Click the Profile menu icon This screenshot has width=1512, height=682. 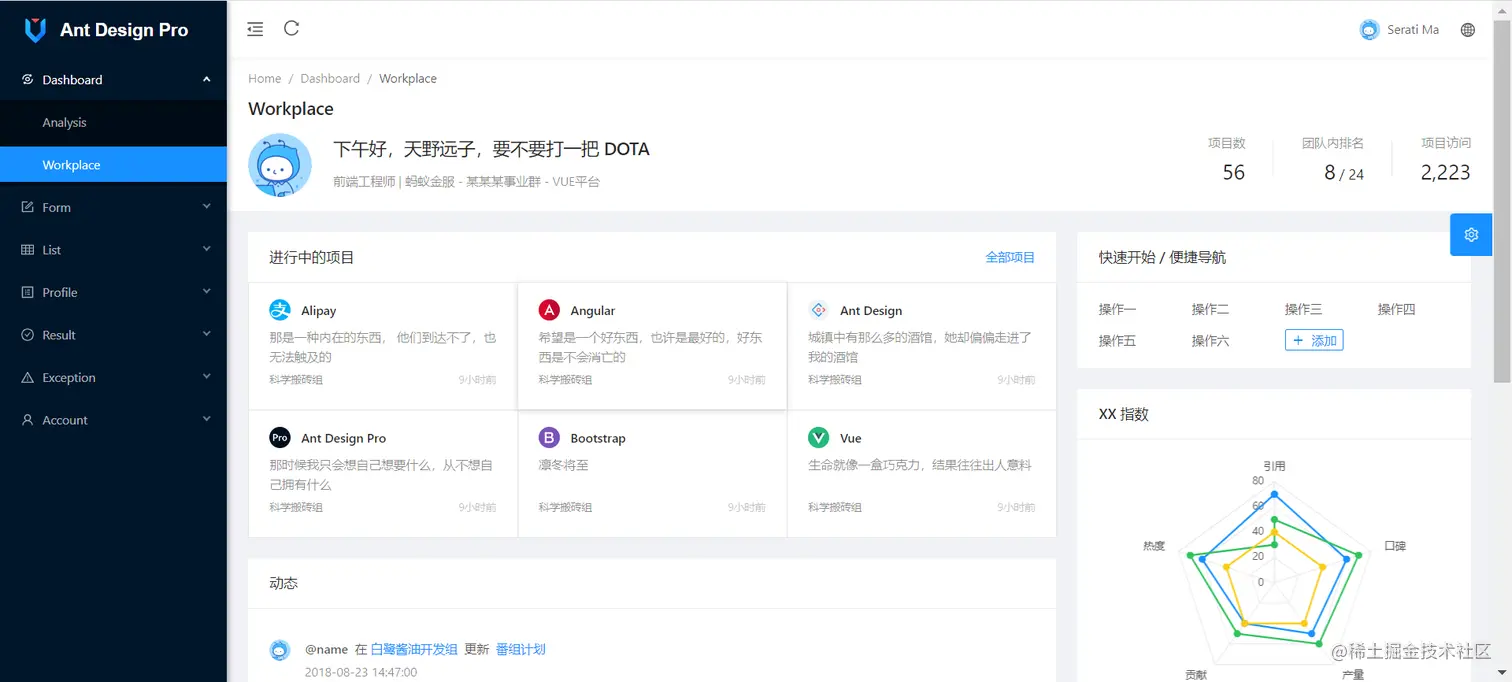tap(28, 292)
